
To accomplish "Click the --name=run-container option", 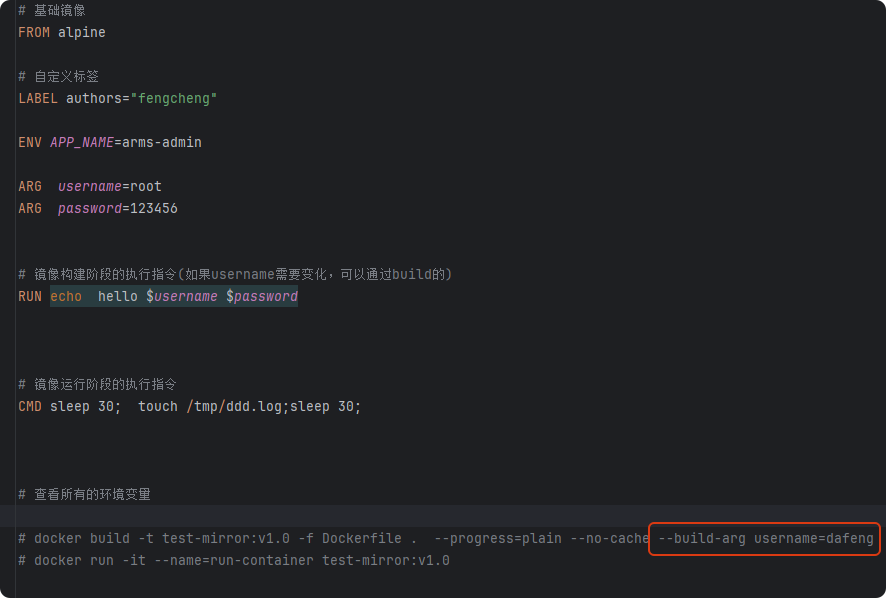I will [234, 560].
